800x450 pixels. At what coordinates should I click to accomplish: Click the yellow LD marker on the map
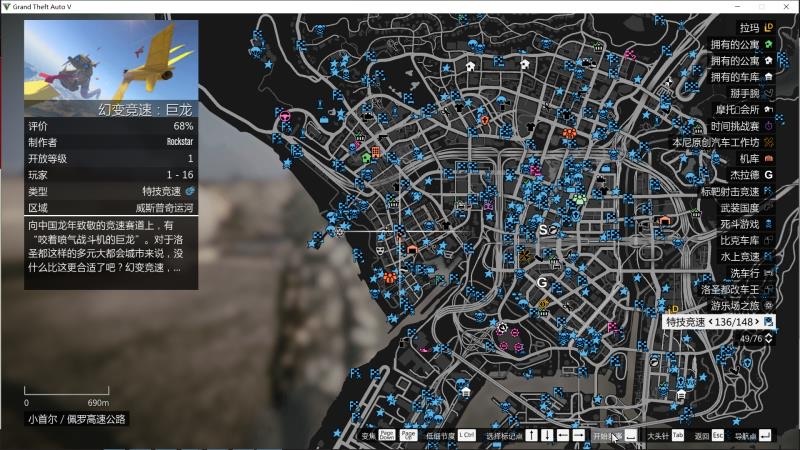[x=673, y=309]
